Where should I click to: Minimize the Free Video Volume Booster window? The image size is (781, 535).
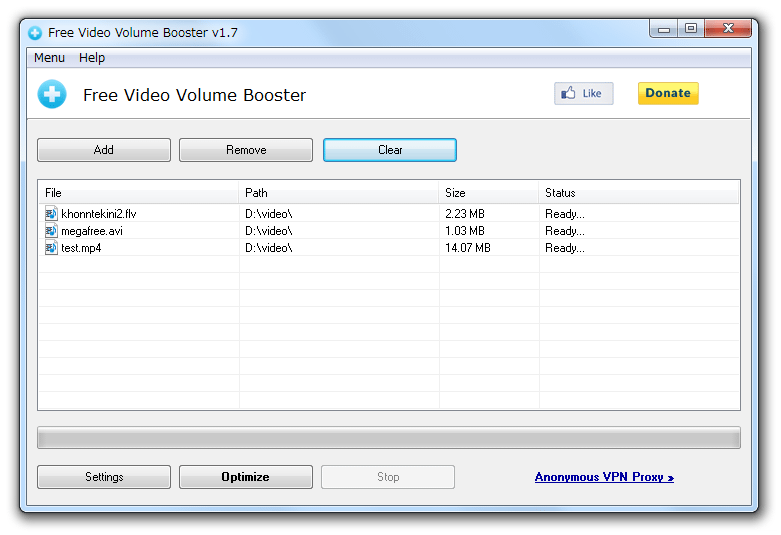coord(663,29)
